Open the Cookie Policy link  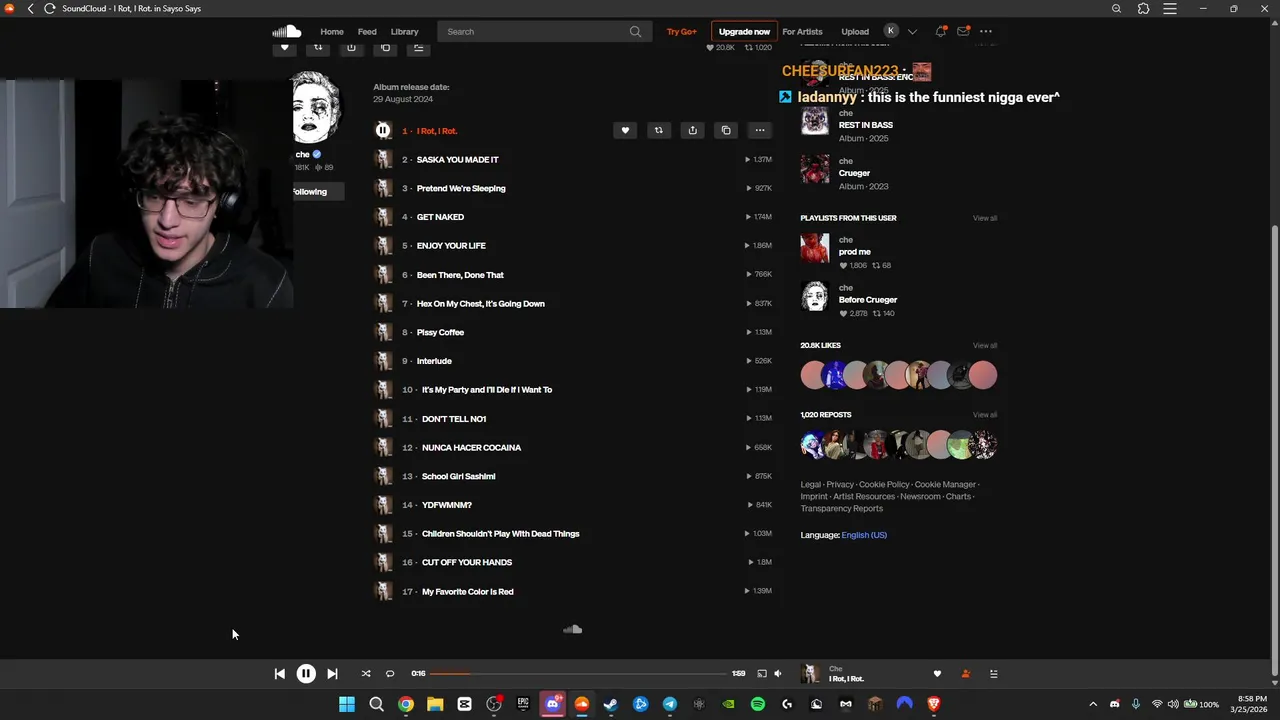point(884,484)
